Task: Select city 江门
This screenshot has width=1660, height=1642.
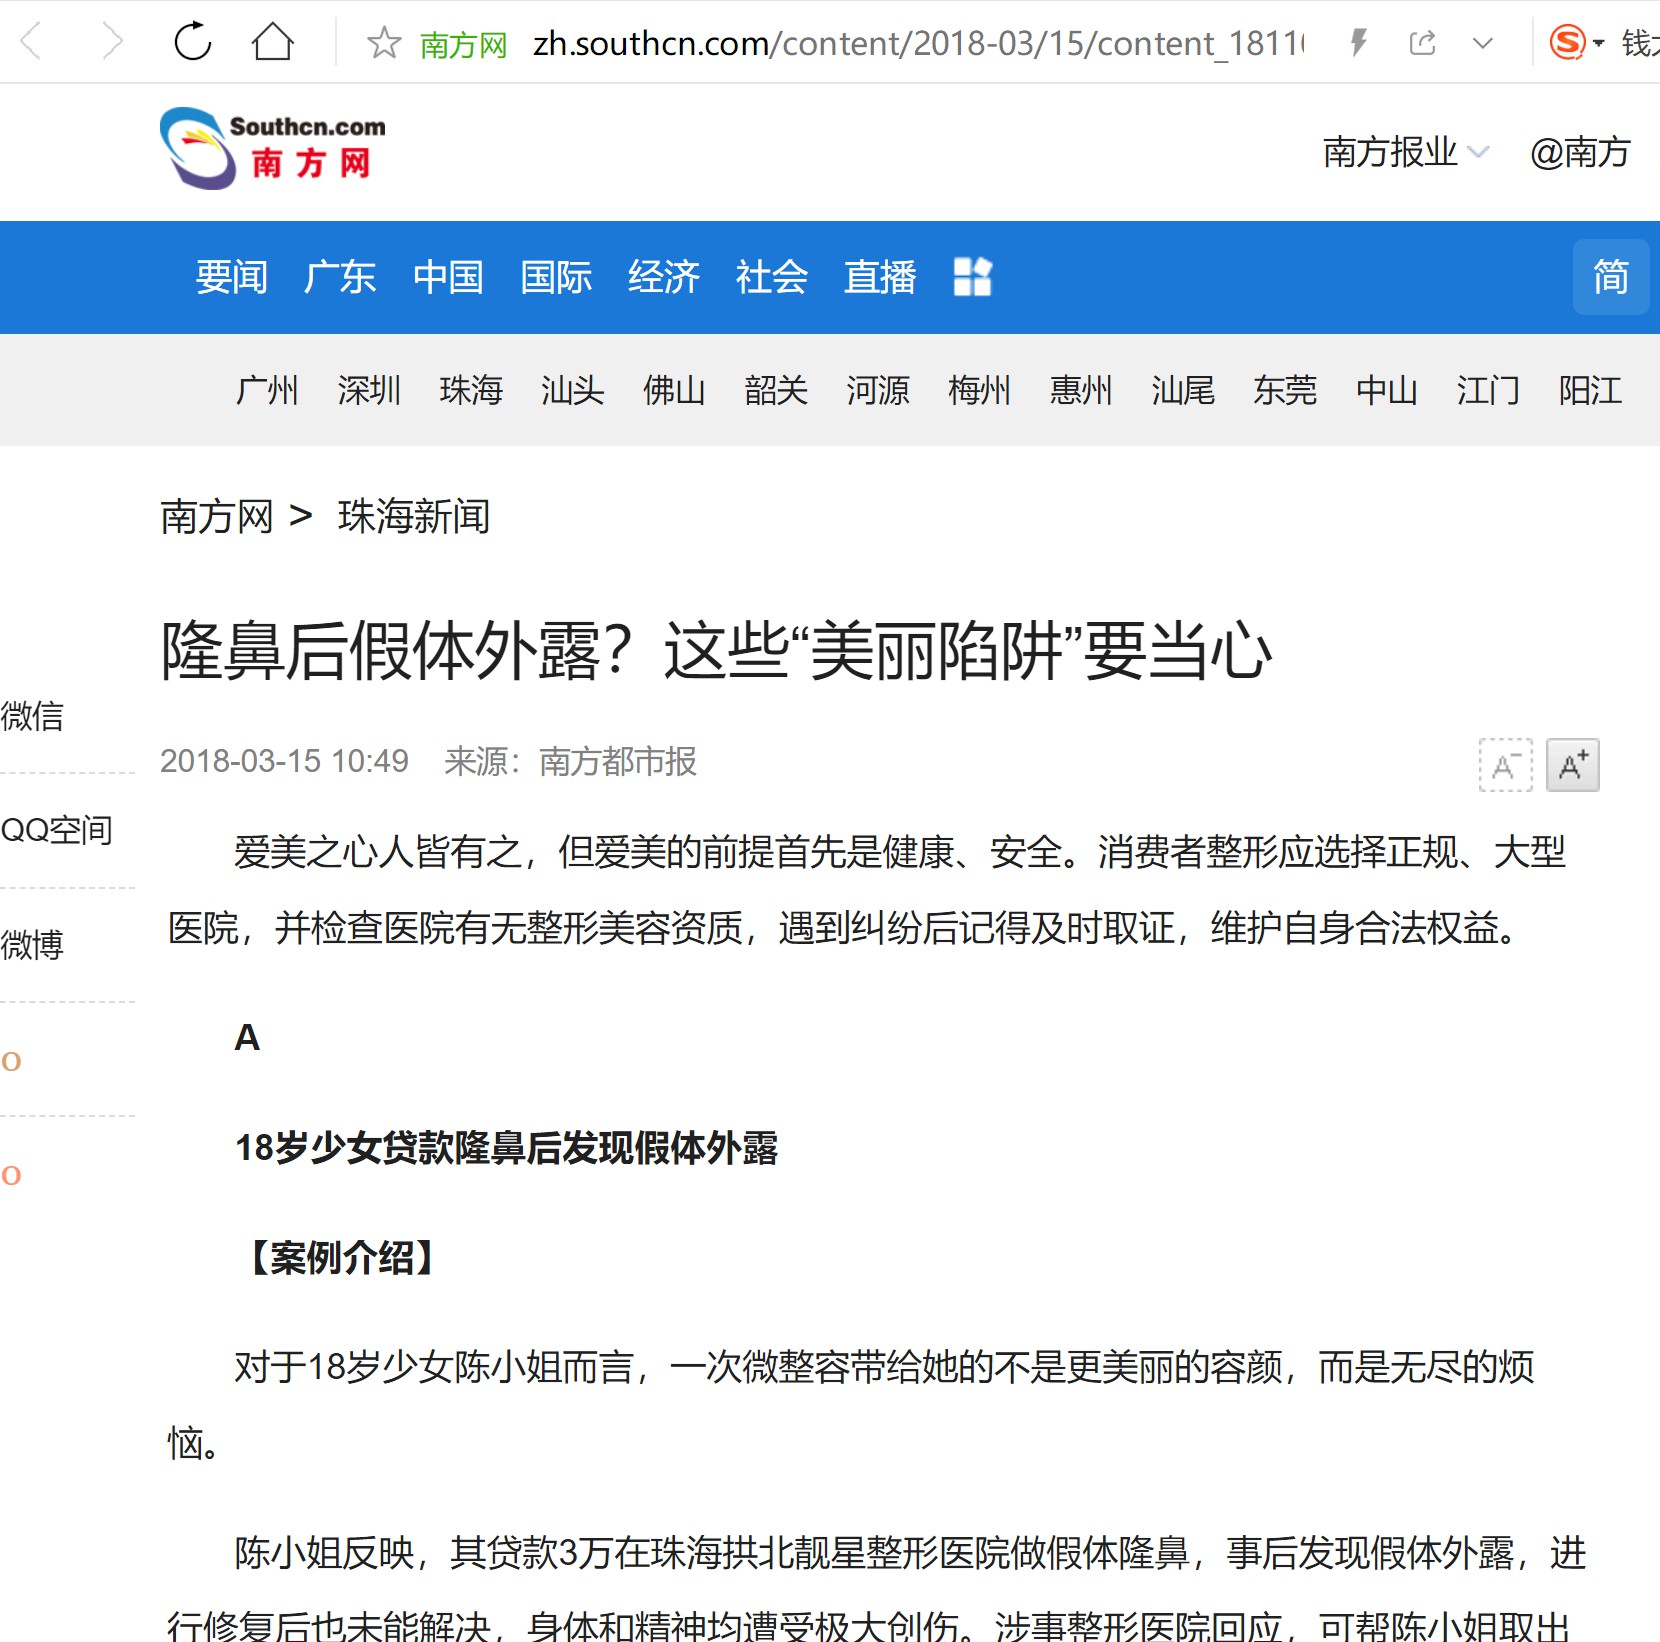Action: coord(1488,390)
